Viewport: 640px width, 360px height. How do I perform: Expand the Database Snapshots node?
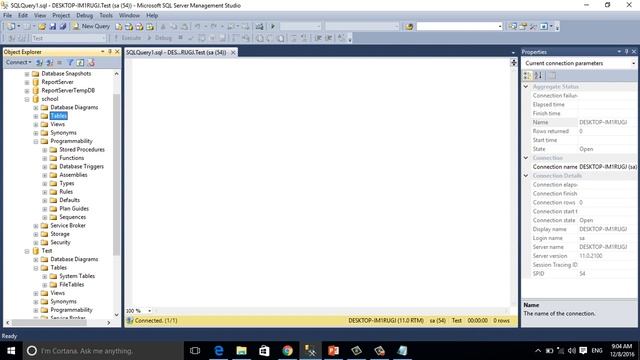pos(27,74)
